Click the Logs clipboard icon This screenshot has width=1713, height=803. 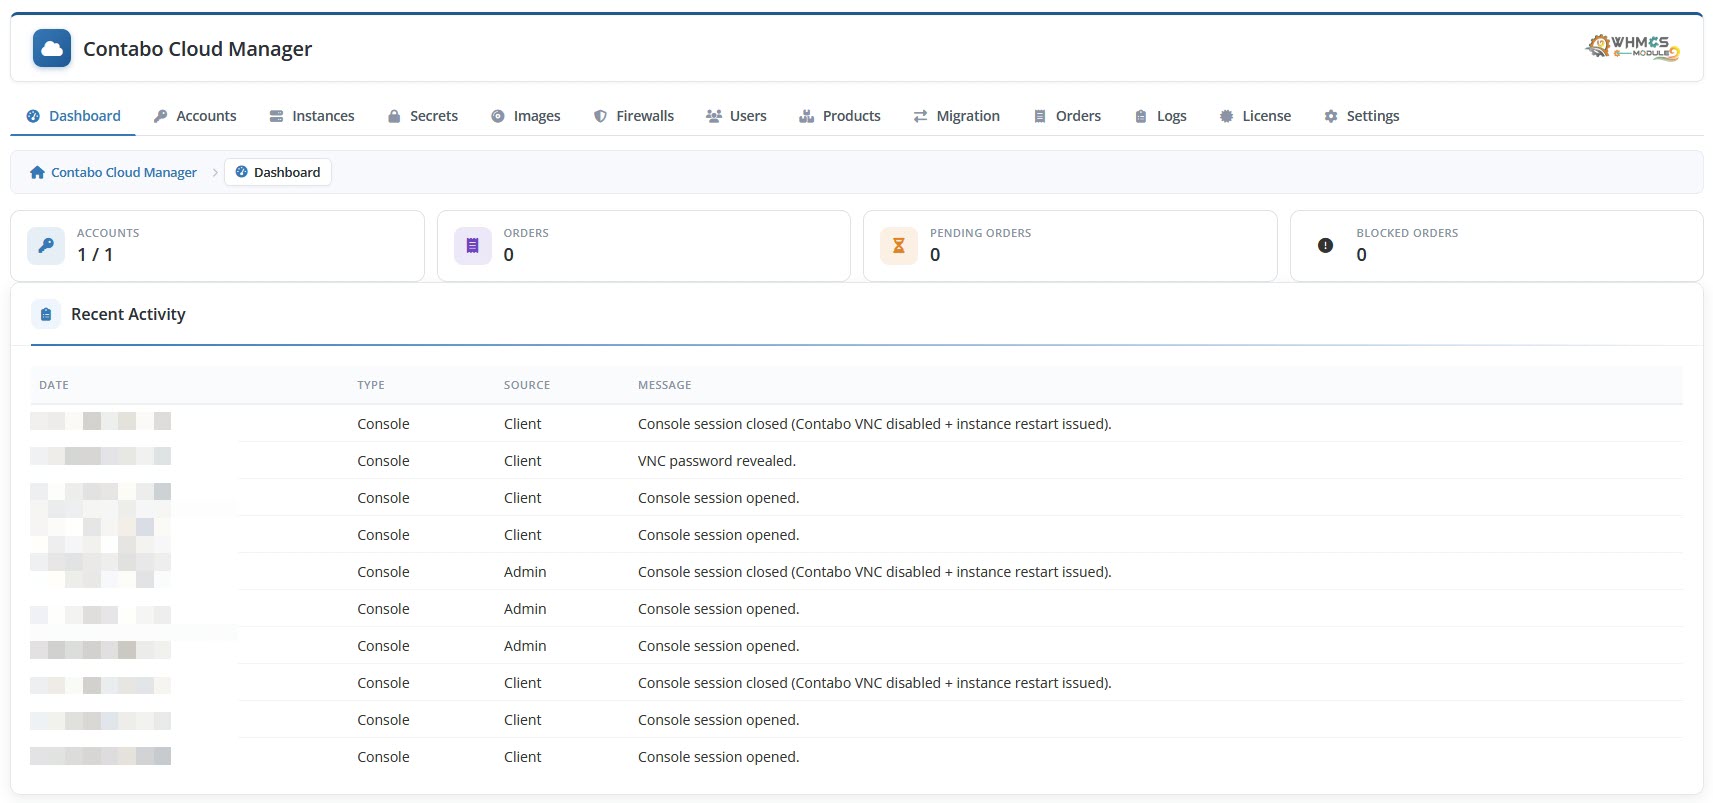coord(1141,116)
